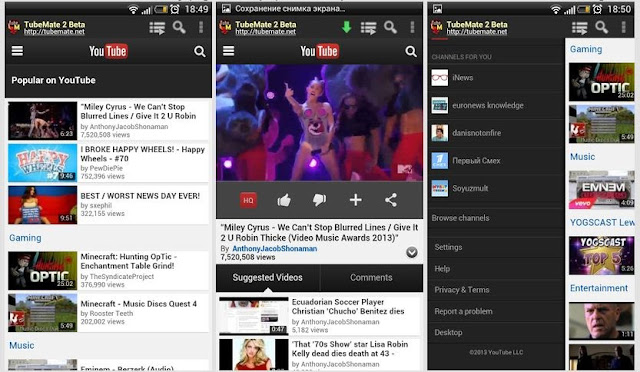Open the iNews channel

pos(496,78)
